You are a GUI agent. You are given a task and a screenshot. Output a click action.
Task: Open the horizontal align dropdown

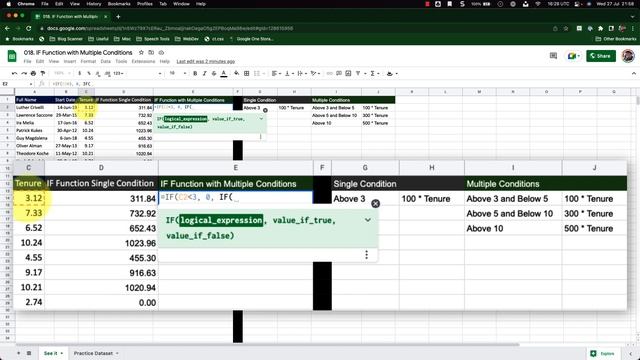[x=276, y=73]
